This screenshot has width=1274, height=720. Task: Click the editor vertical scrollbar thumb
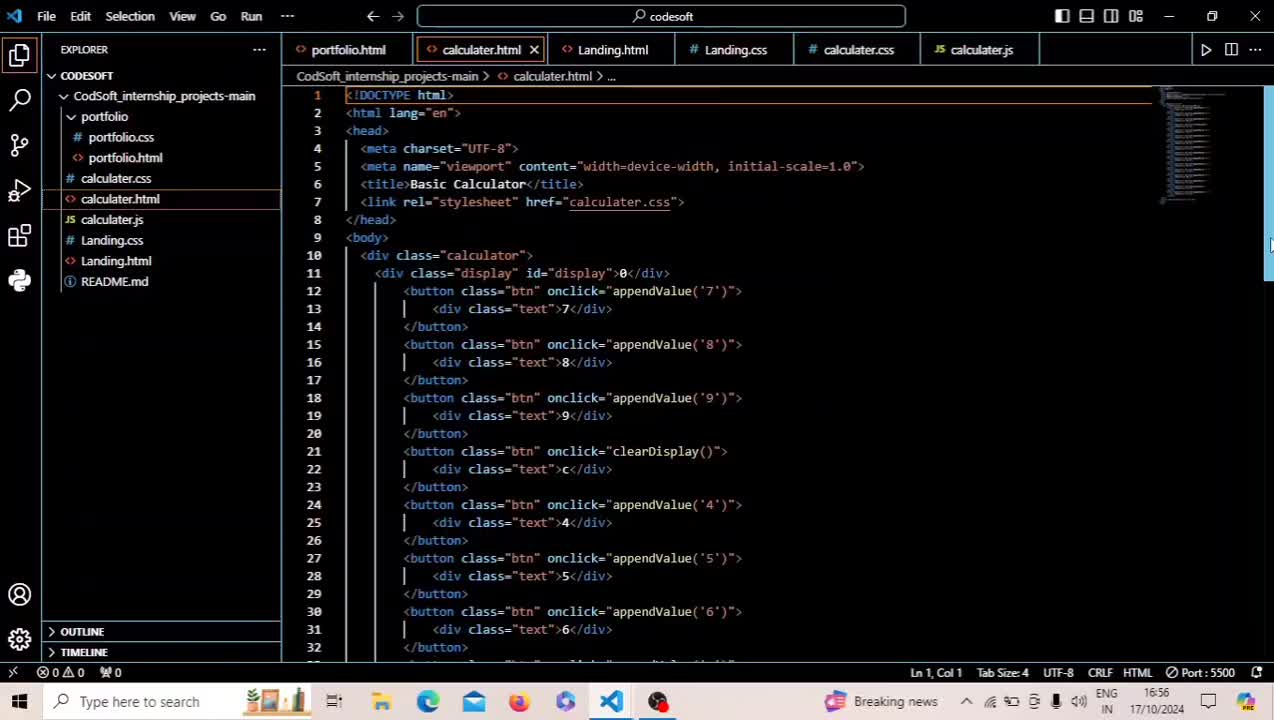1268,182
